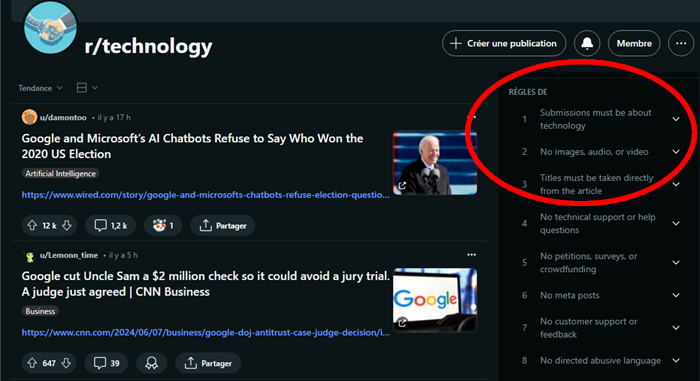This screenshot has height=381, width=700.
Task: Open u/damontoo profile link
Action: [63, 117]
